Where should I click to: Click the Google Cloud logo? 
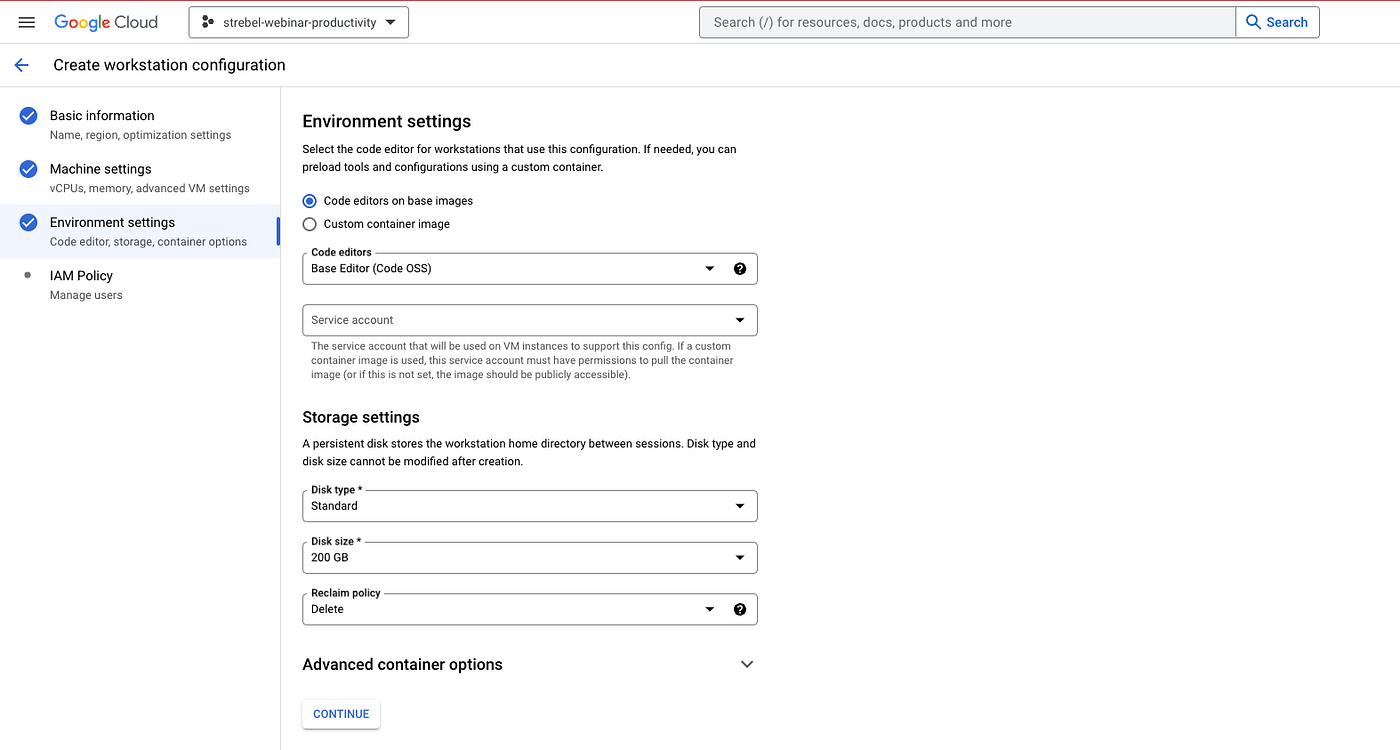click(x=106, y=22)
